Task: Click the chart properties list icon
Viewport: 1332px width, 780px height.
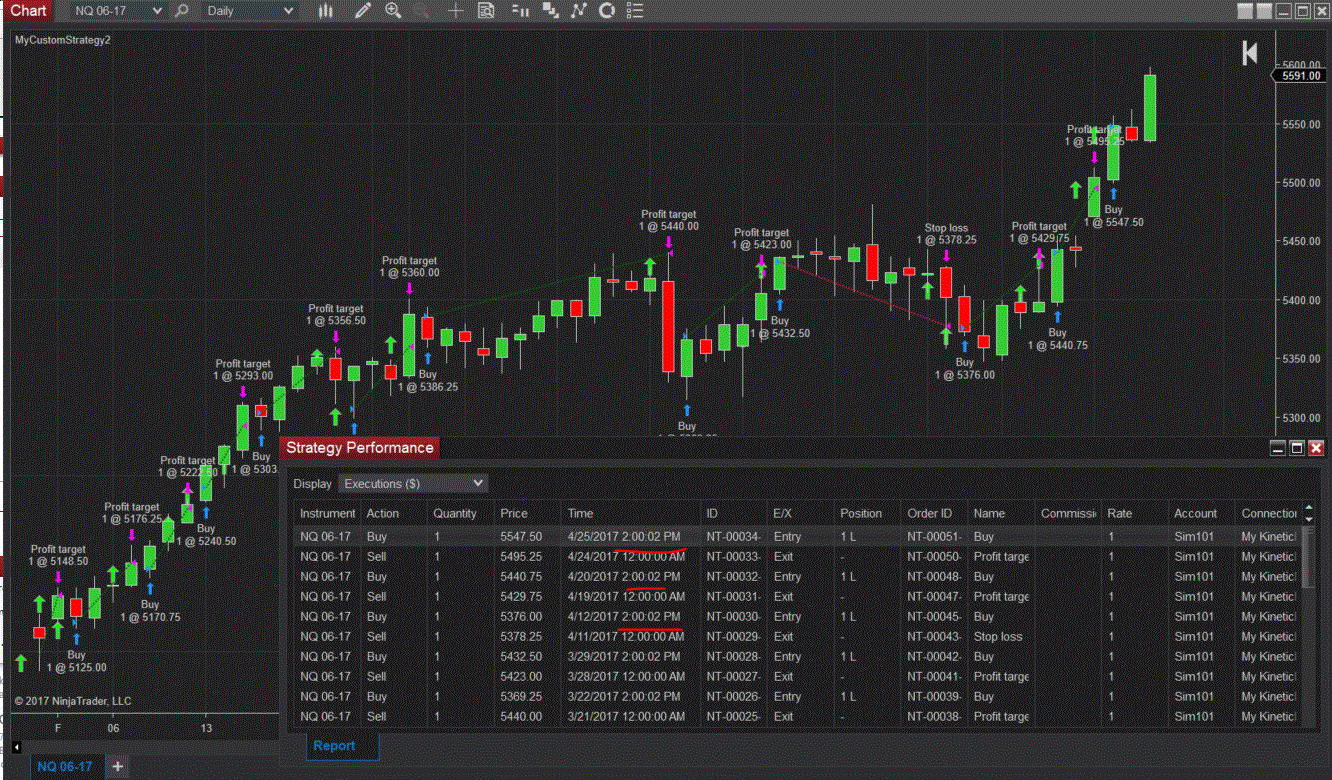Action: click(636, 11)
